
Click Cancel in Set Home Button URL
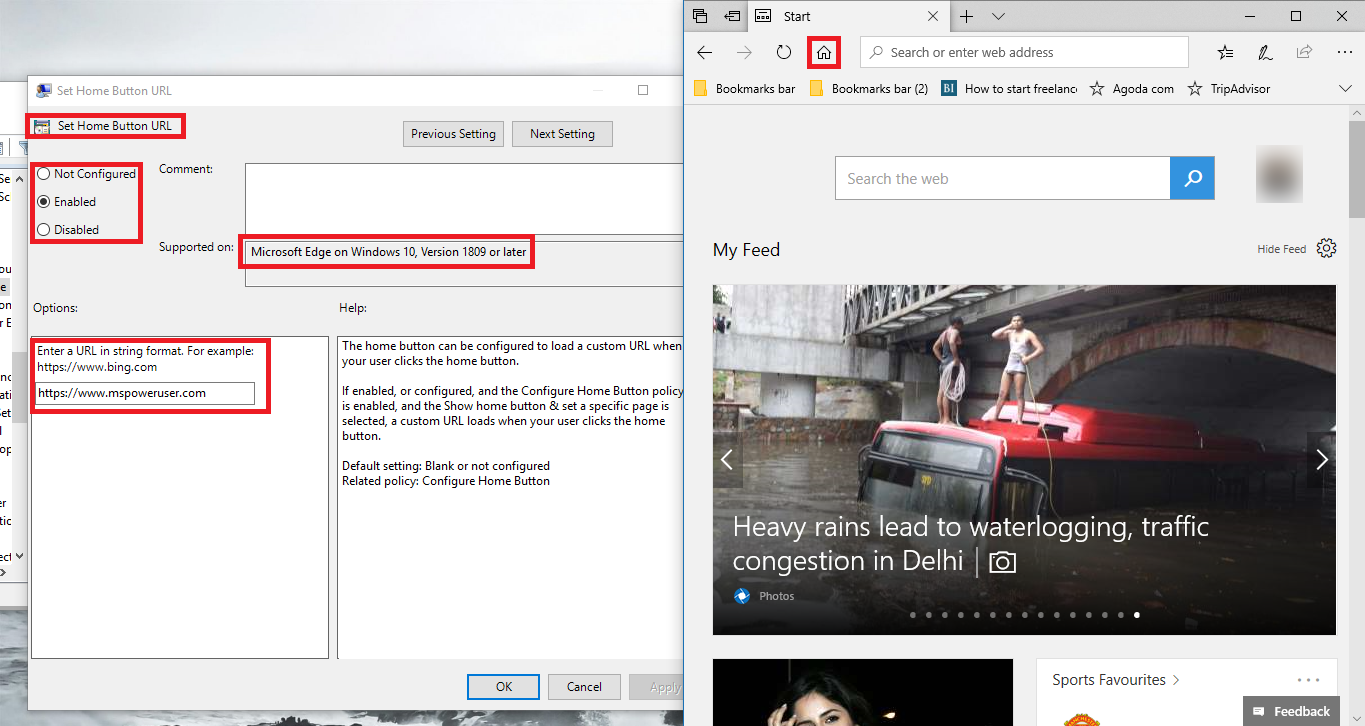pos(584,687)
